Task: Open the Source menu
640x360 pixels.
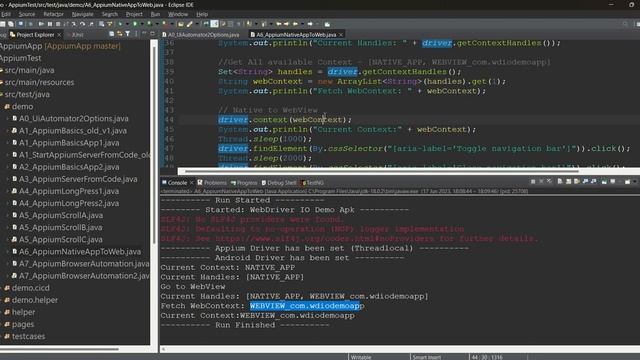Action: click(x=27, y=14)
